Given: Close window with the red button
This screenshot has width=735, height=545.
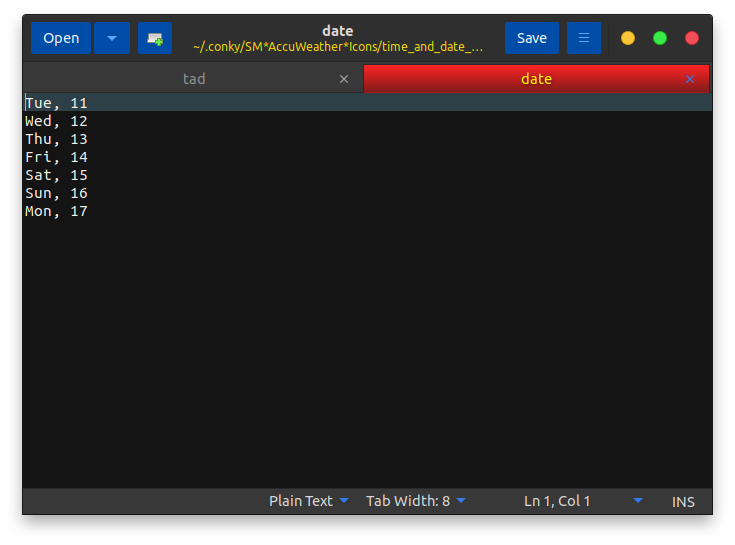Looking at the screenshot, I should (692, 38).
